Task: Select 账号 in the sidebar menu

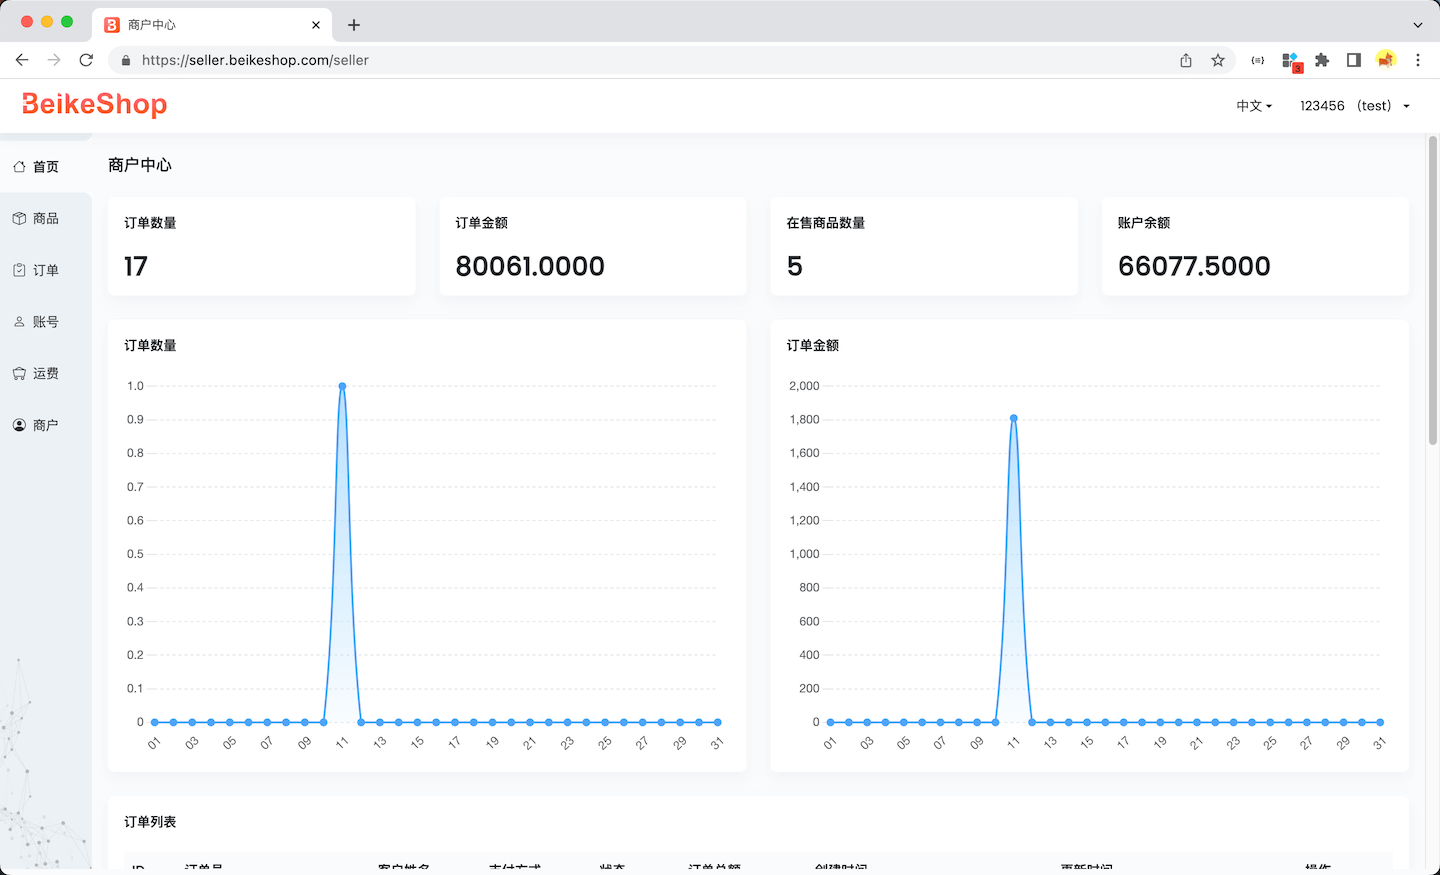Action: (46, 322)
